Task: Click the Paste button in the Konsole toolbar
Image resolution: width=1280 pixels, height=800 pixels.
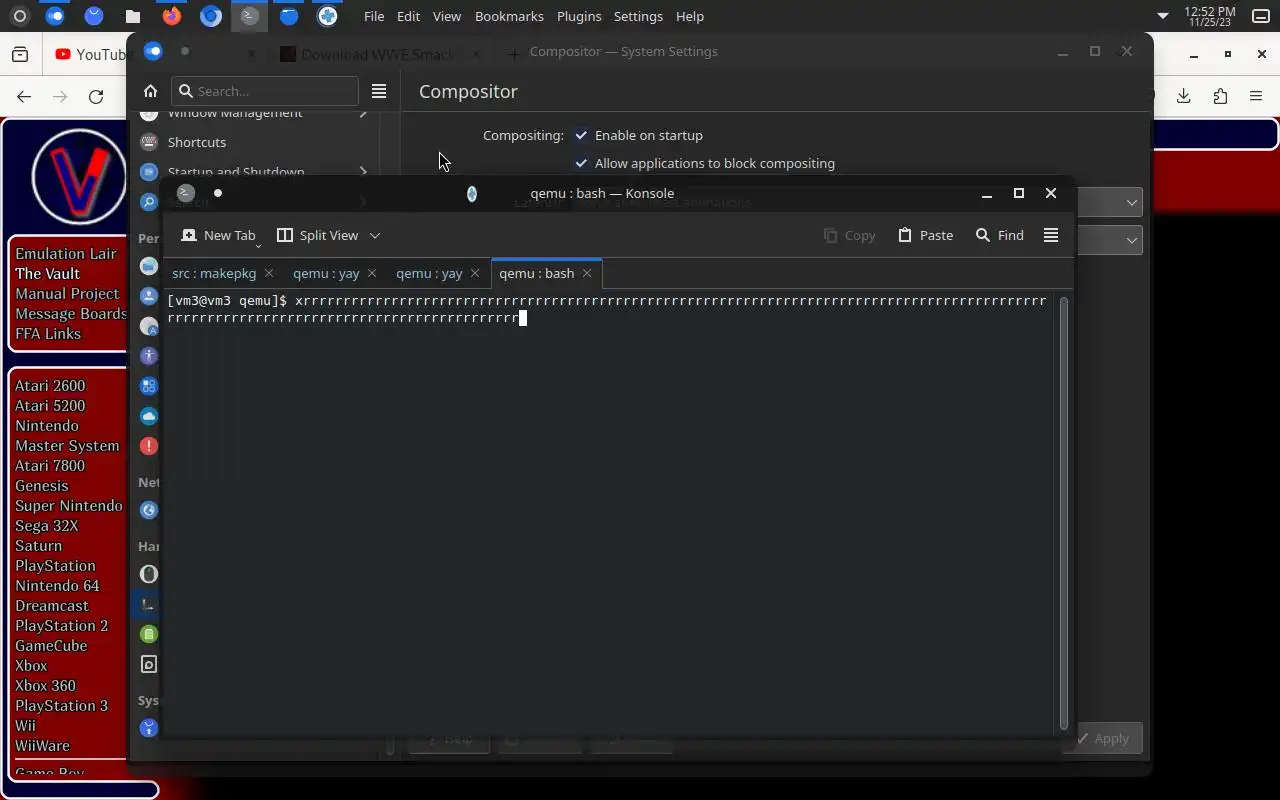Action: point(925,235)
